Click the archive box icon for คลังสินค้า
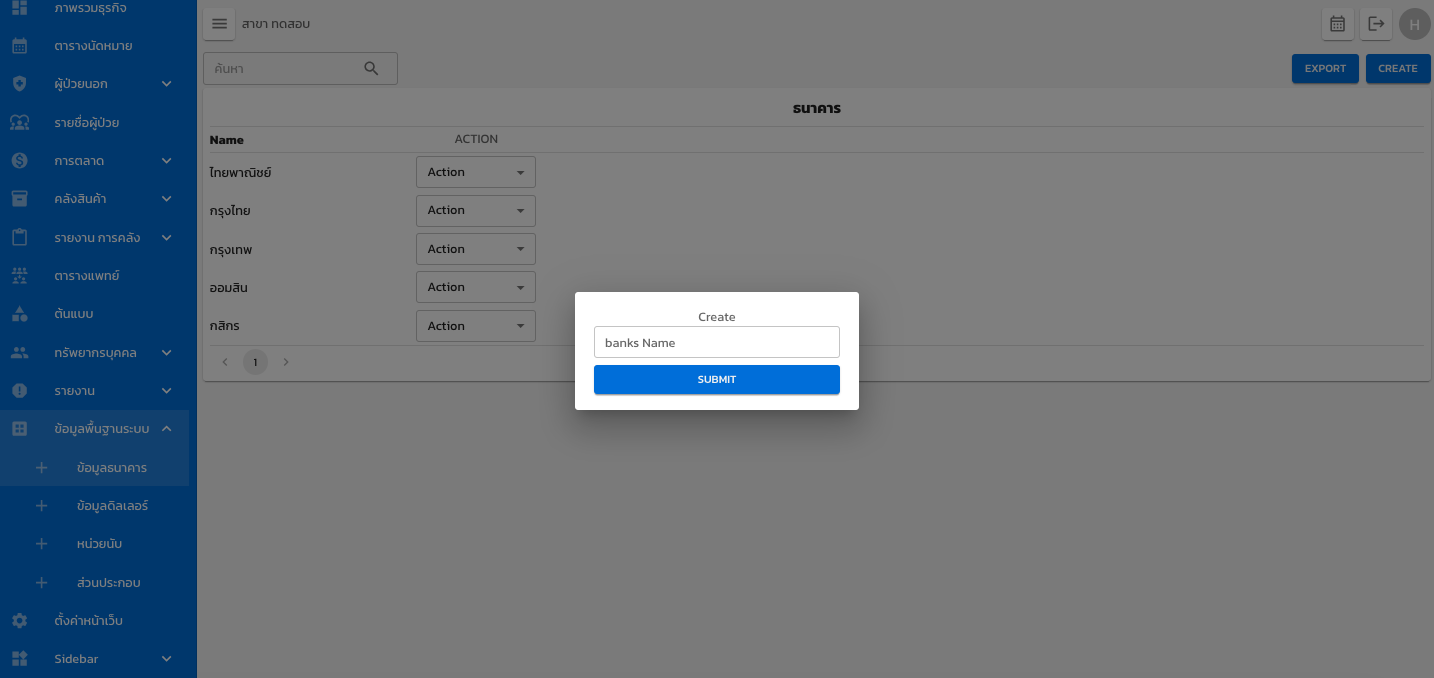 click(x=19, y=199)
